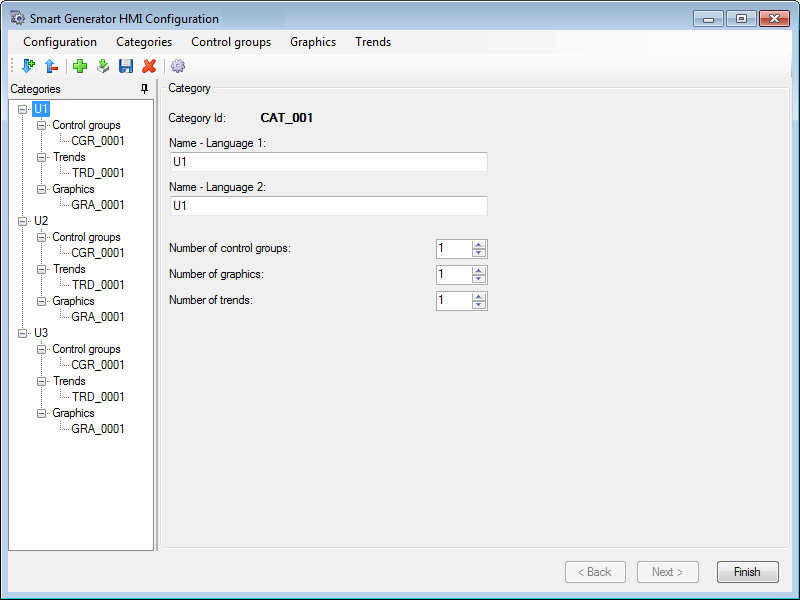
Task: Click the red X delete icon
Action: click(149, 66)
